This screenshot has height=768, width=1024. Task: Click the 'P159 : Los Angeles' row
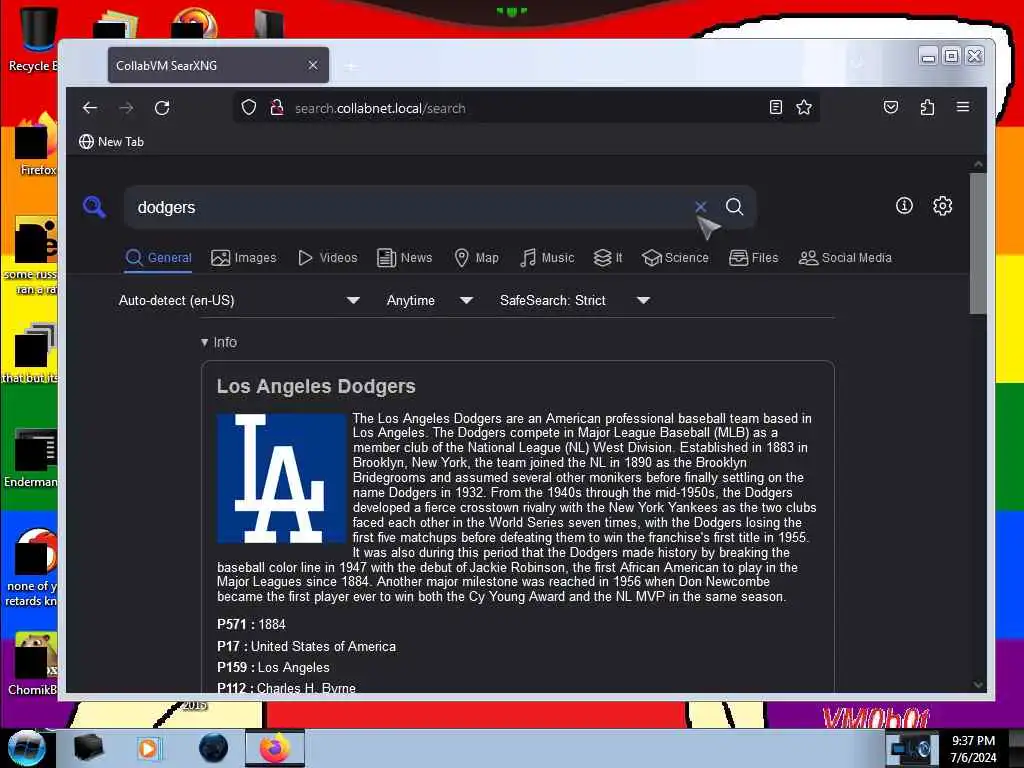pos(273,667)
